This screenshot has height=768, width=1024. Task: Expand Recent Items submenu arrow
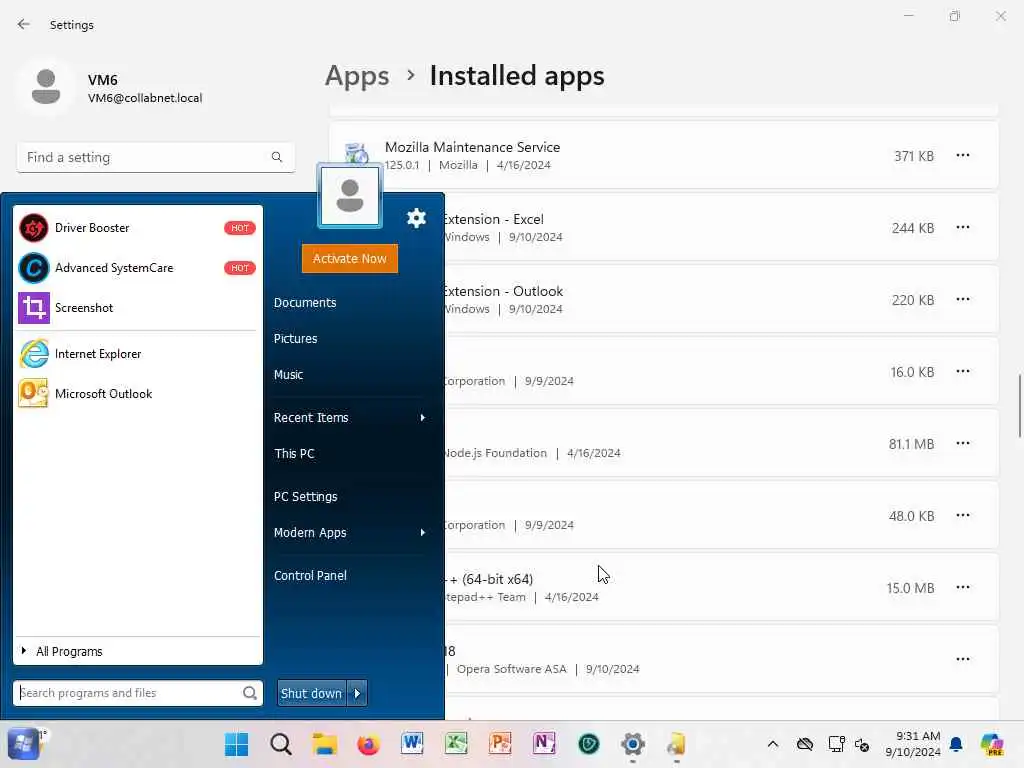423,417
